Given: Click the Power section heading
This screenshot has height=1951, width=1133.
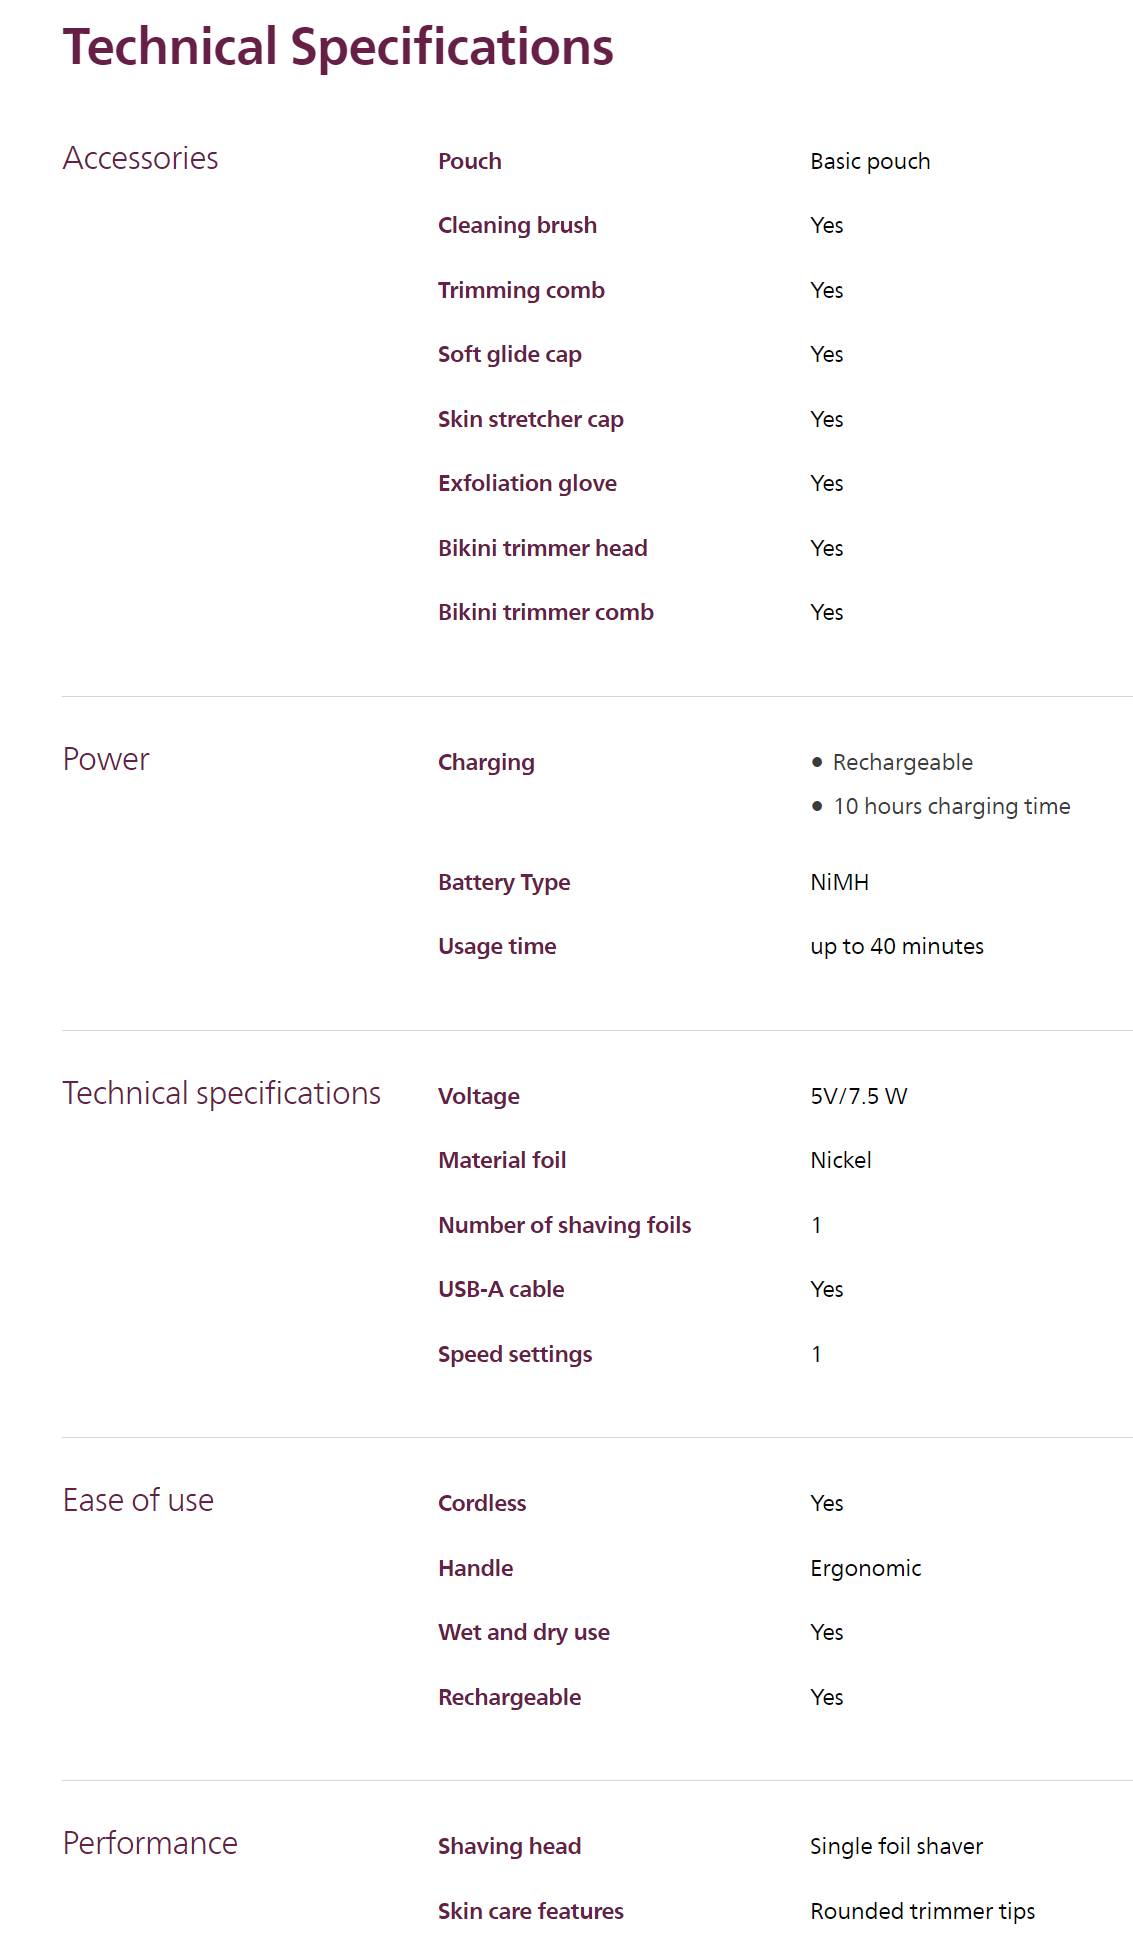Looking at the screenshot, I should 106,760.
